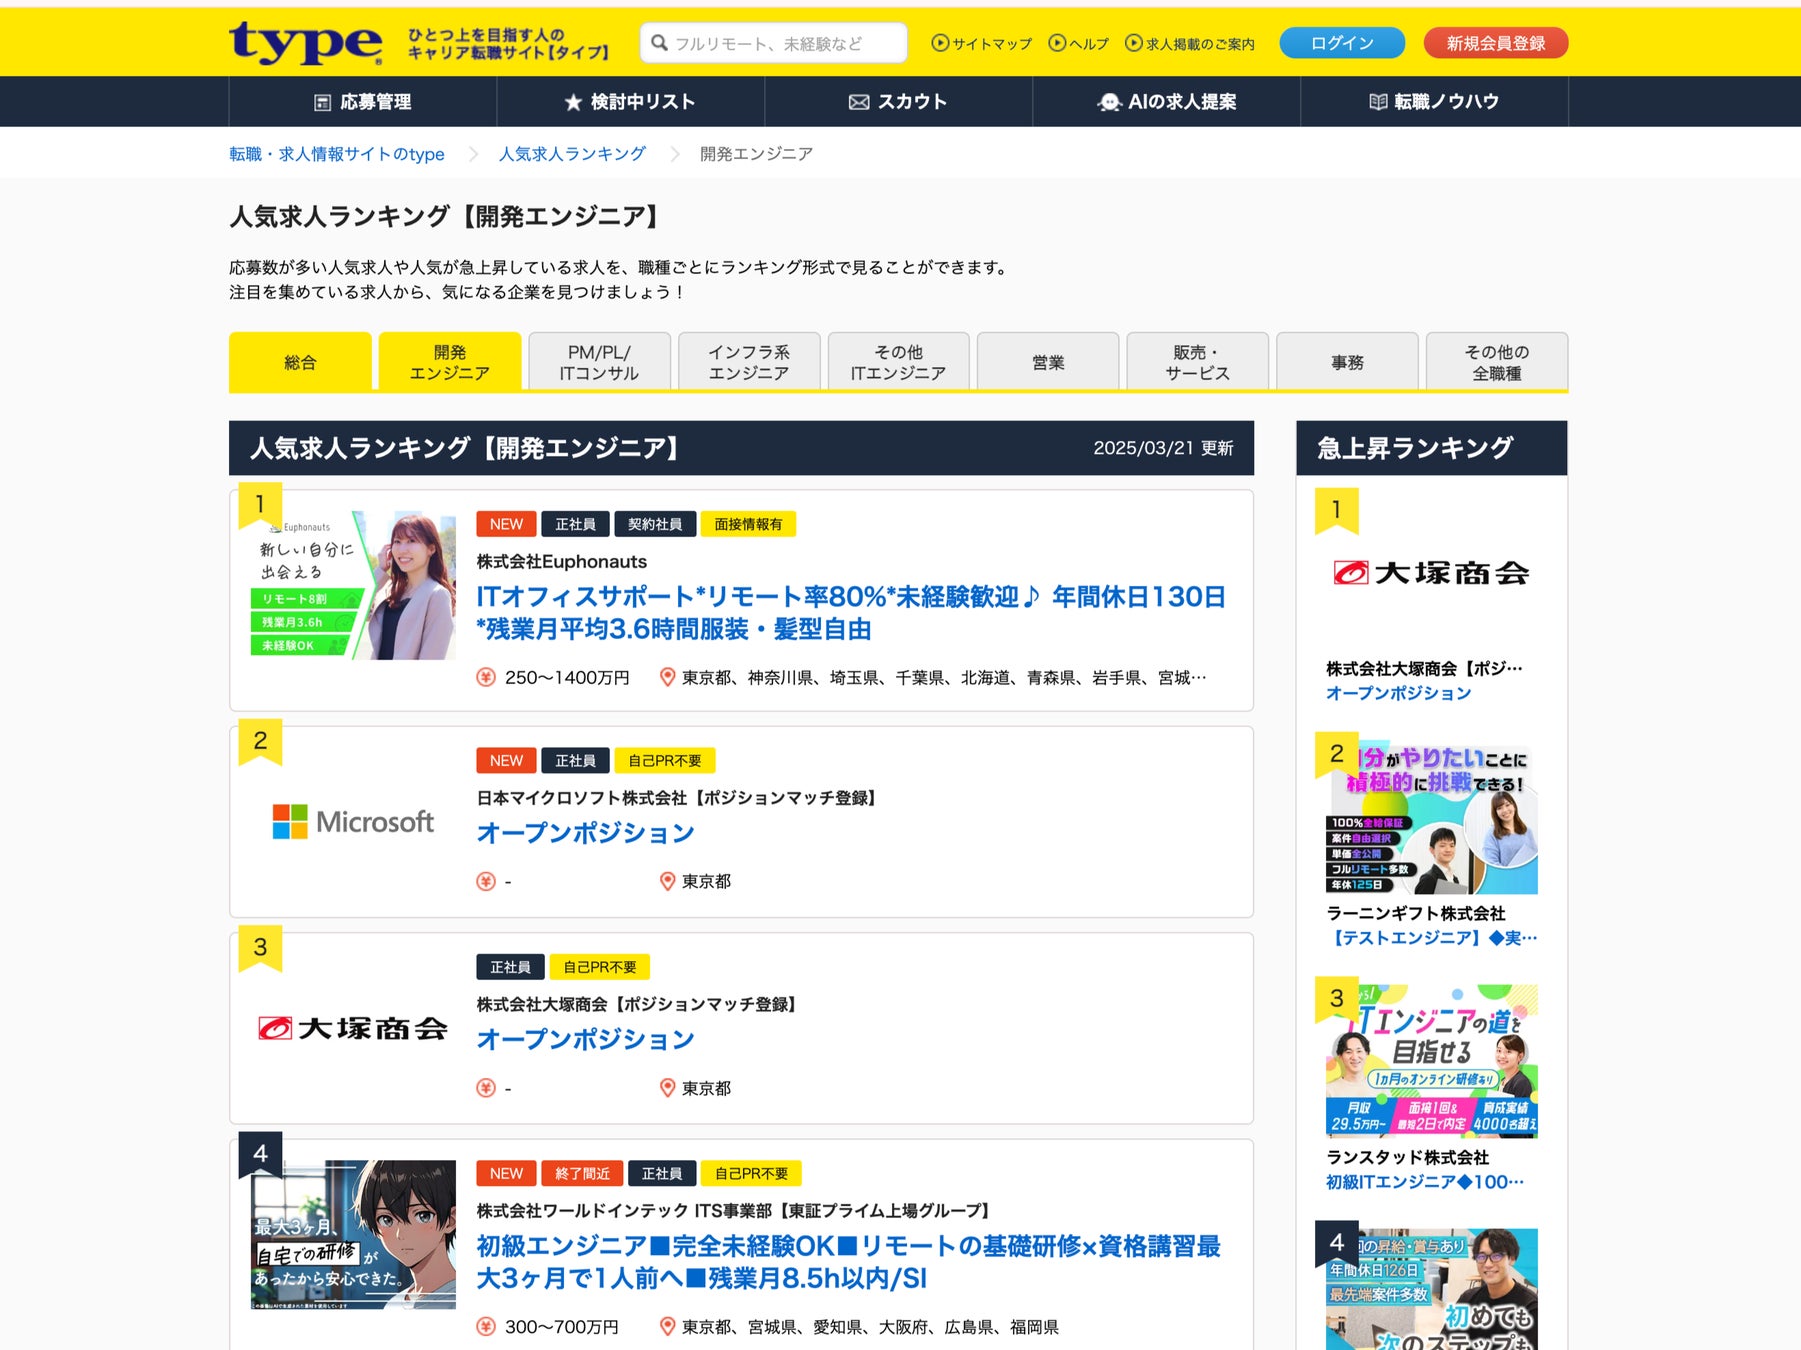Image resolution: width=1801 pixels, height=1350 pixels.
Task: Click the AIの求人提案 robot icon
Action: tap(1109, 102)
